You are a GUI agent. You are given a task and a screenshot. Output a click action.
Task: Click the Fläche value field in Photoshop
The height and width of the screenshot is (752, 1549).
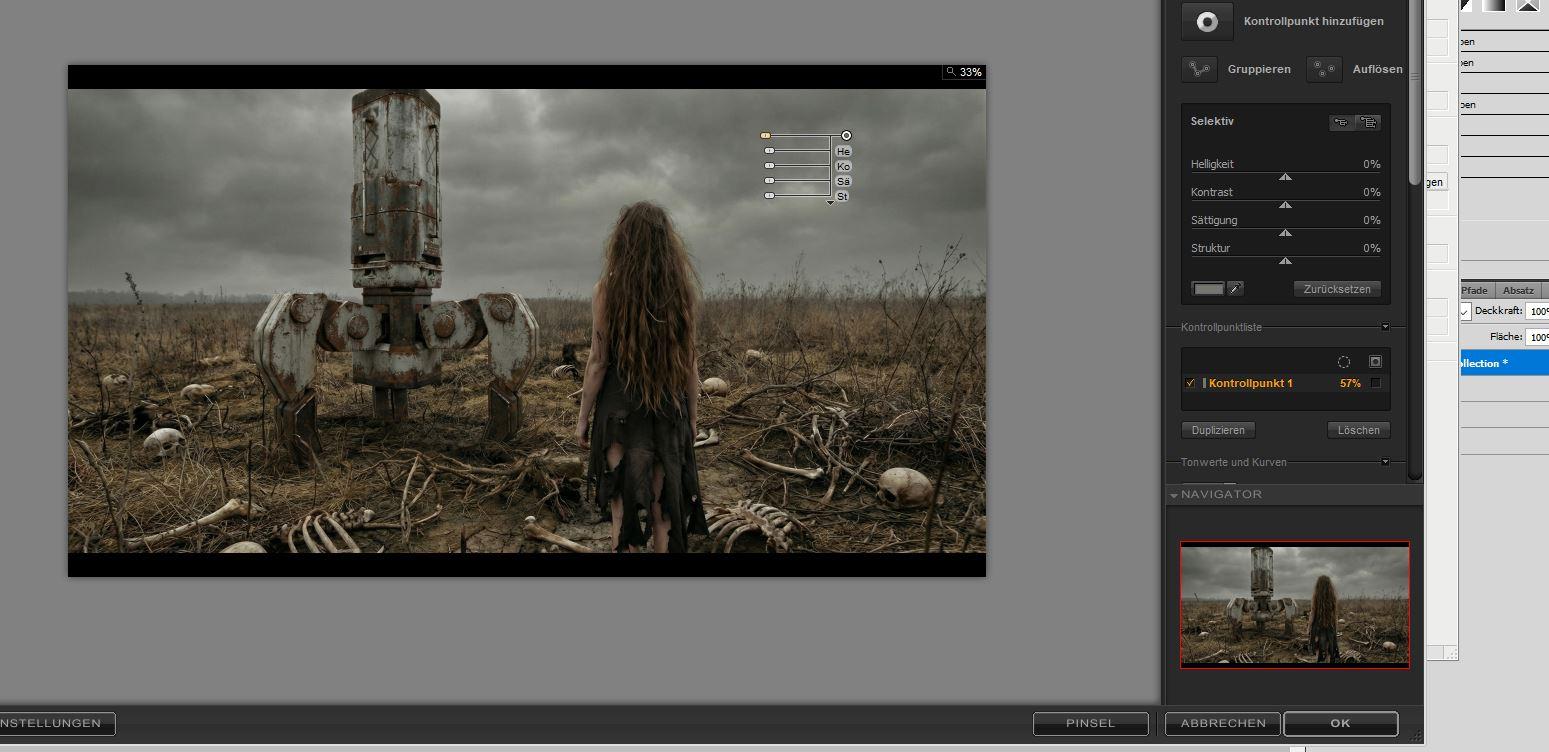(1538, 337)
